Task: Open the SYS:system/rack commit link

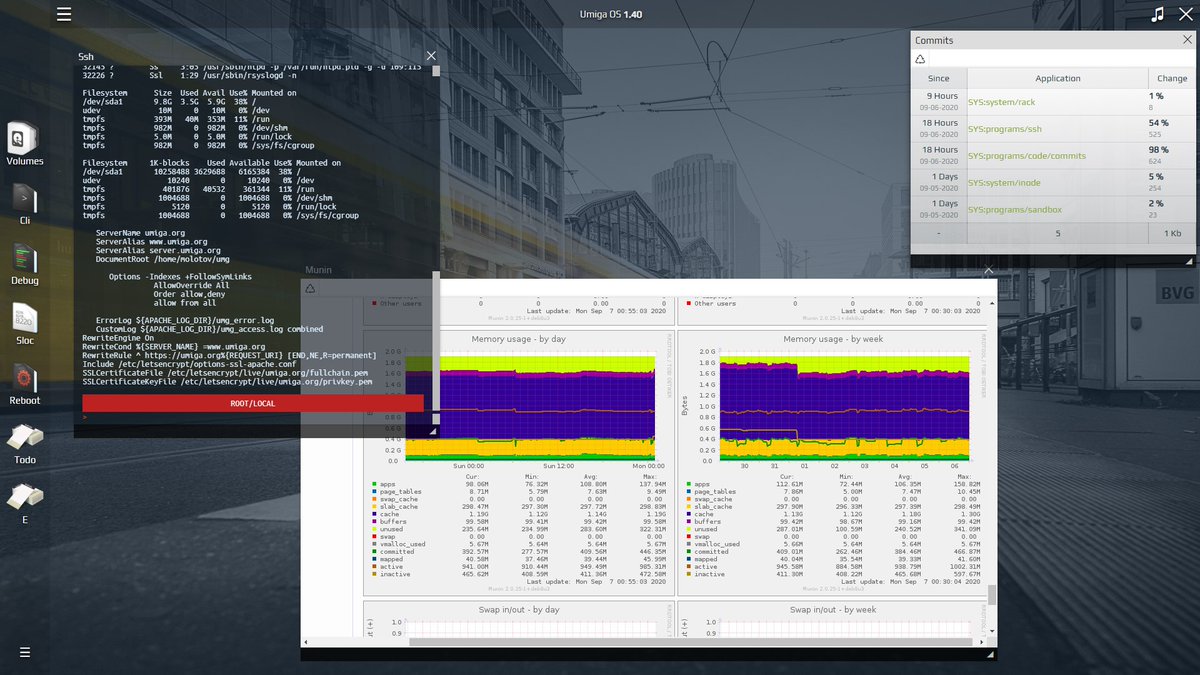Action: (x=1002, y=102)
